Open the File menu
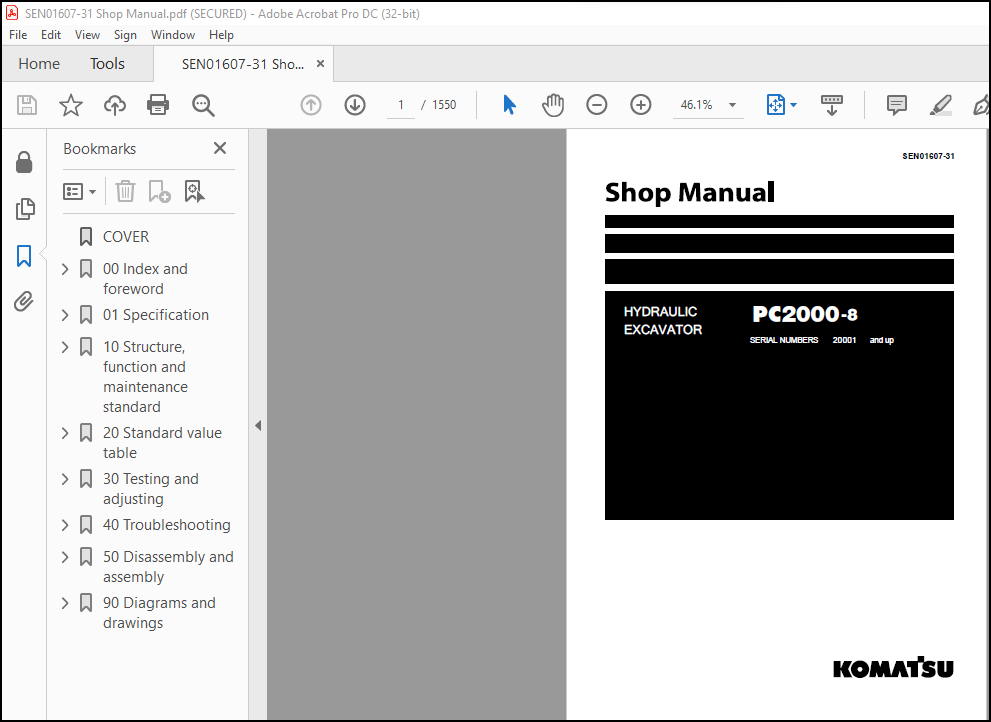This screenshot has width=991, height=722. coord(18,35)
